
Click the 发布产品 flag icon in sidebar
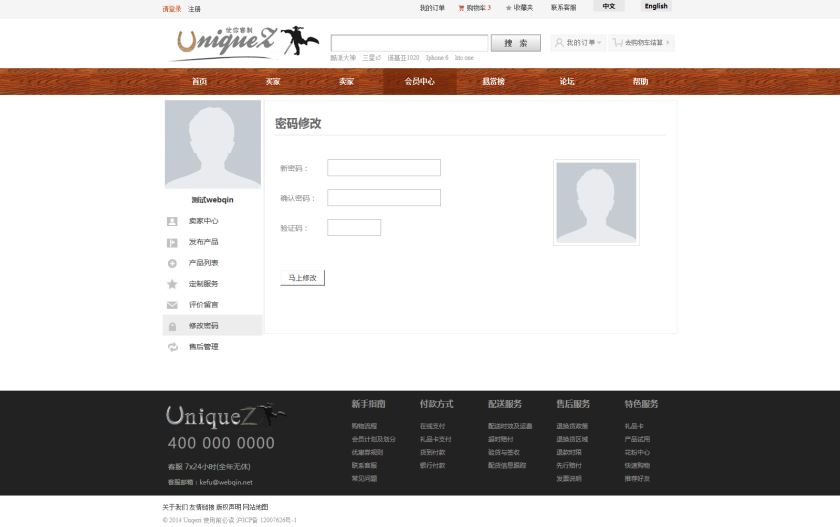coord(172,243)
